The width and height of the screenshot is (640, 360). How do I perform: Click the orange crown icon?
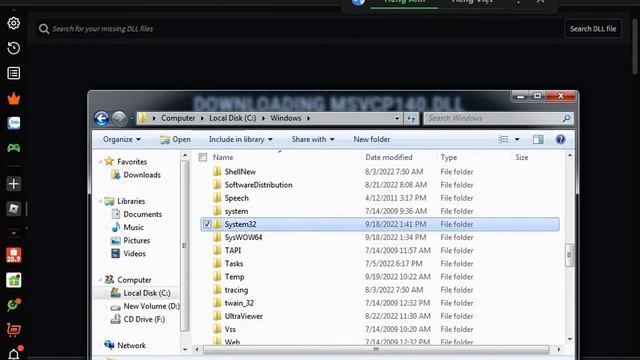[13, 98]
